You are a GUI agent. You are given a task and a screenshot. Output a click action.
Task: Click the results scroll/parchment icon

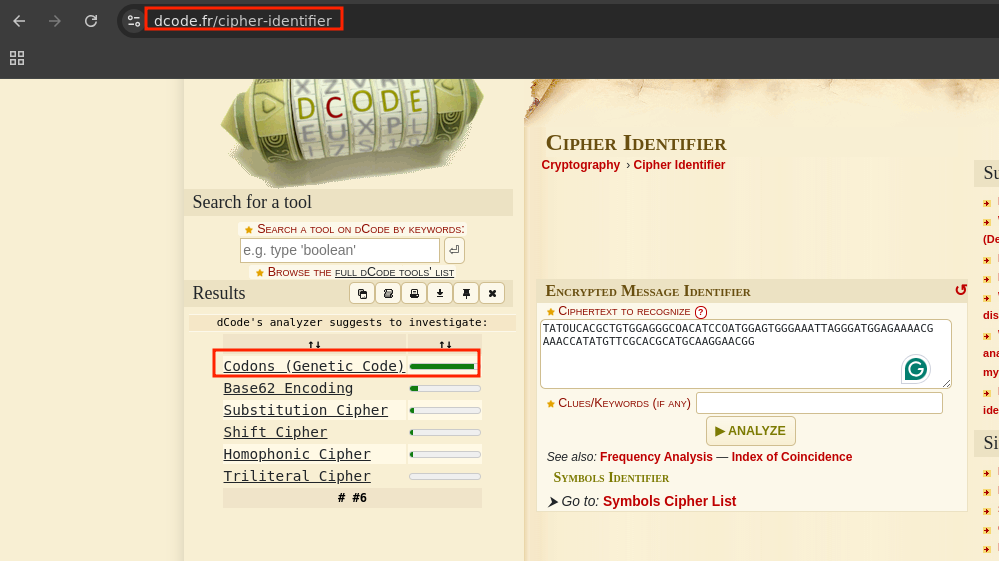tap(388, 294)
